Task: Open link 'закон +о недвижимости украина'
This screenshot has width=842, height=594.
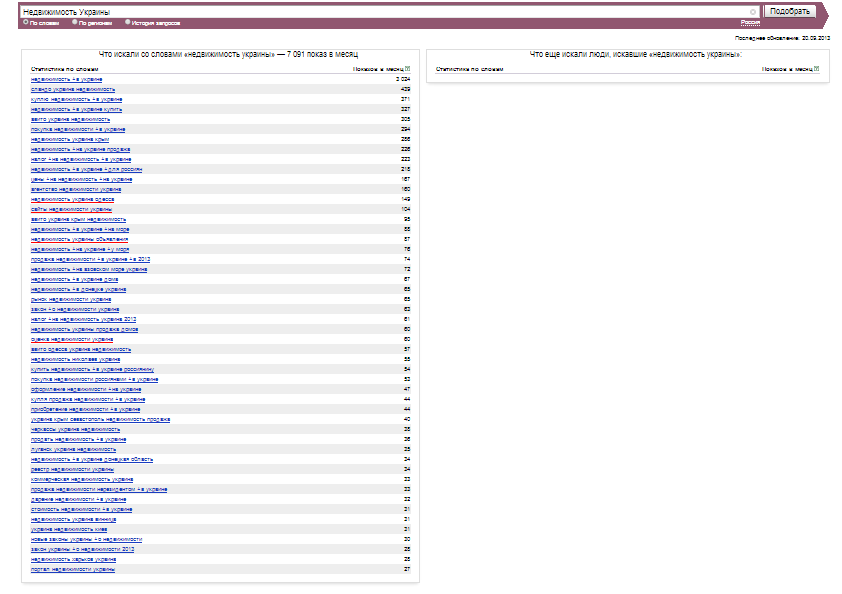Action: click(x=75, y=310)
